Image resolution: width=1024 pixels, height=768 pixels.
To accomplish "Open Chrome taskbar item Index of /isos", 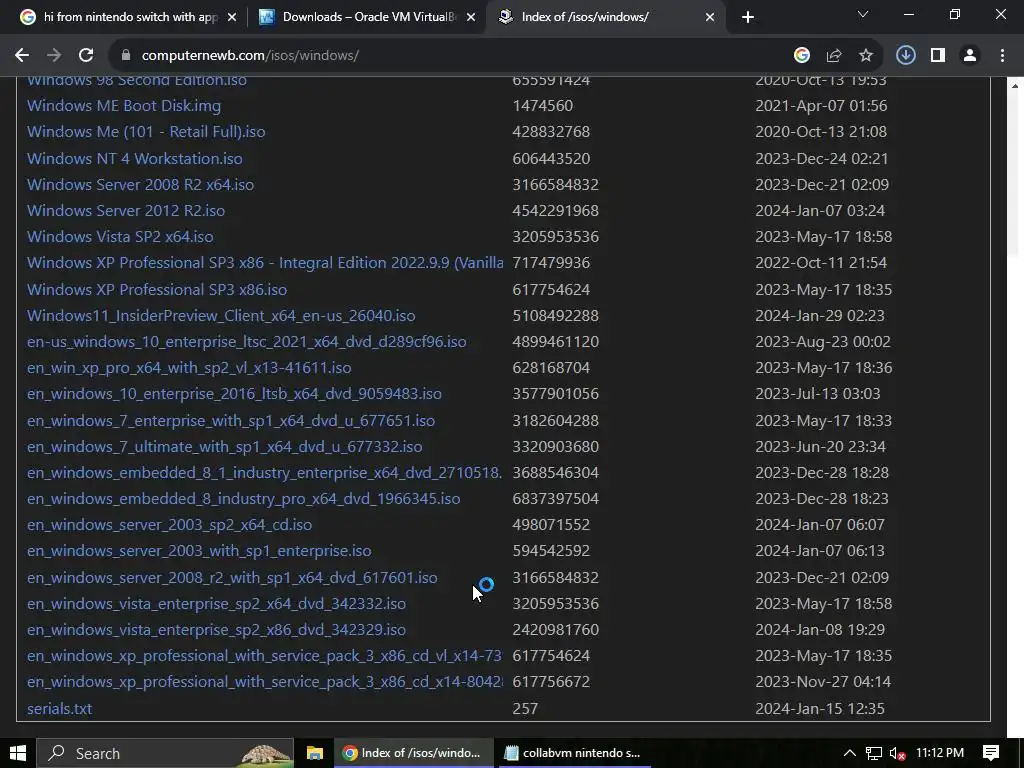I will [x=414, y=753].
